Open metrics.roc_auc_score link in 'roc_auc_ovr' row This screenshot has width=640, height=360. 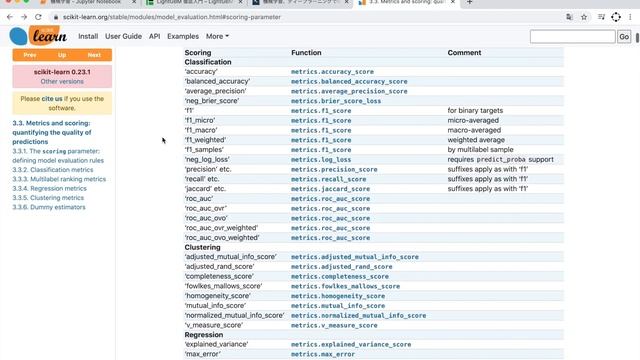click(x=330, y=209)
